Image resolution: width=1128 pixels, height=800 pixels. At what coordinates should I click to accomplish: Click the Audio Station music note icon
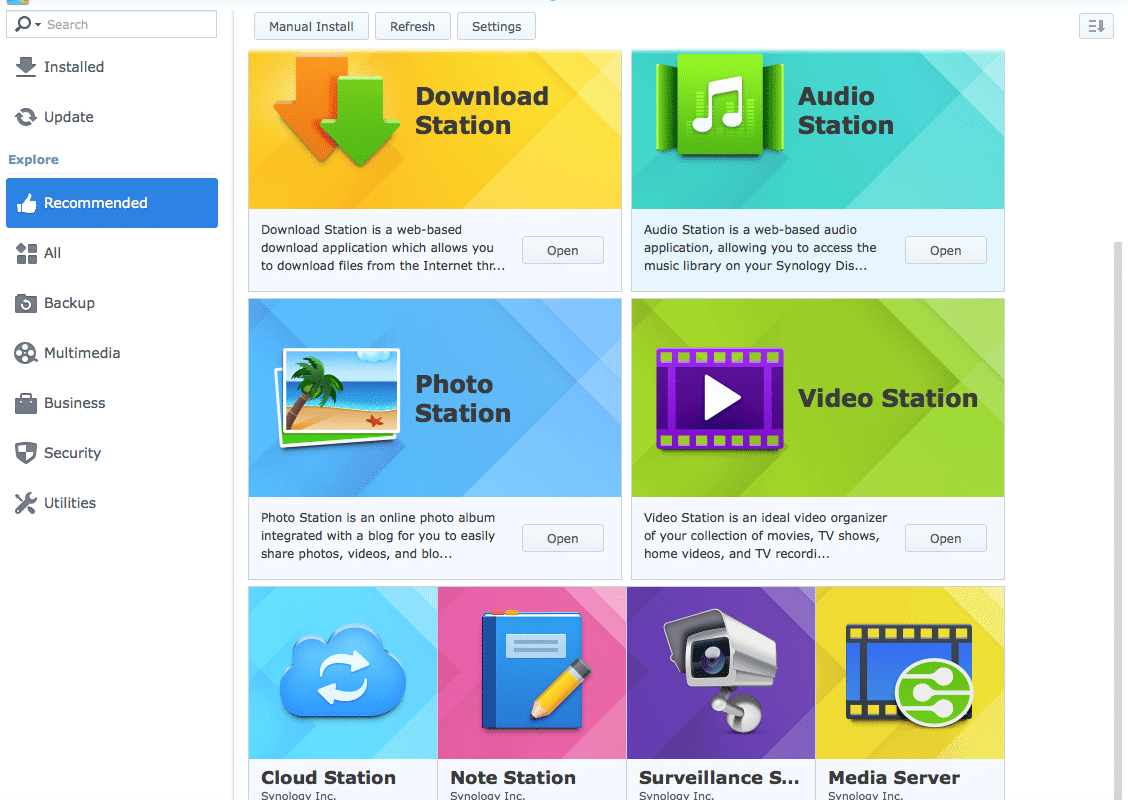click(719, 105)
